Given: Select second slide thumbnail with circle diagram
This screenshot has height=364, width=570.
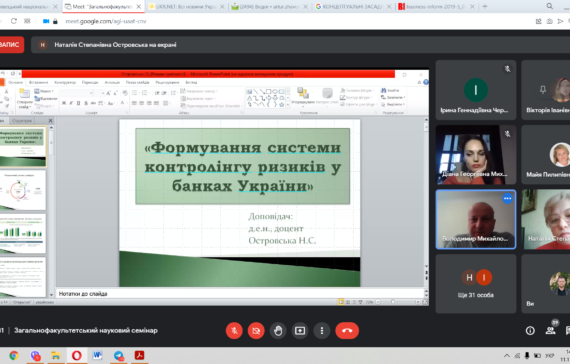Looking at the screenshot, I should pos(23,190).
